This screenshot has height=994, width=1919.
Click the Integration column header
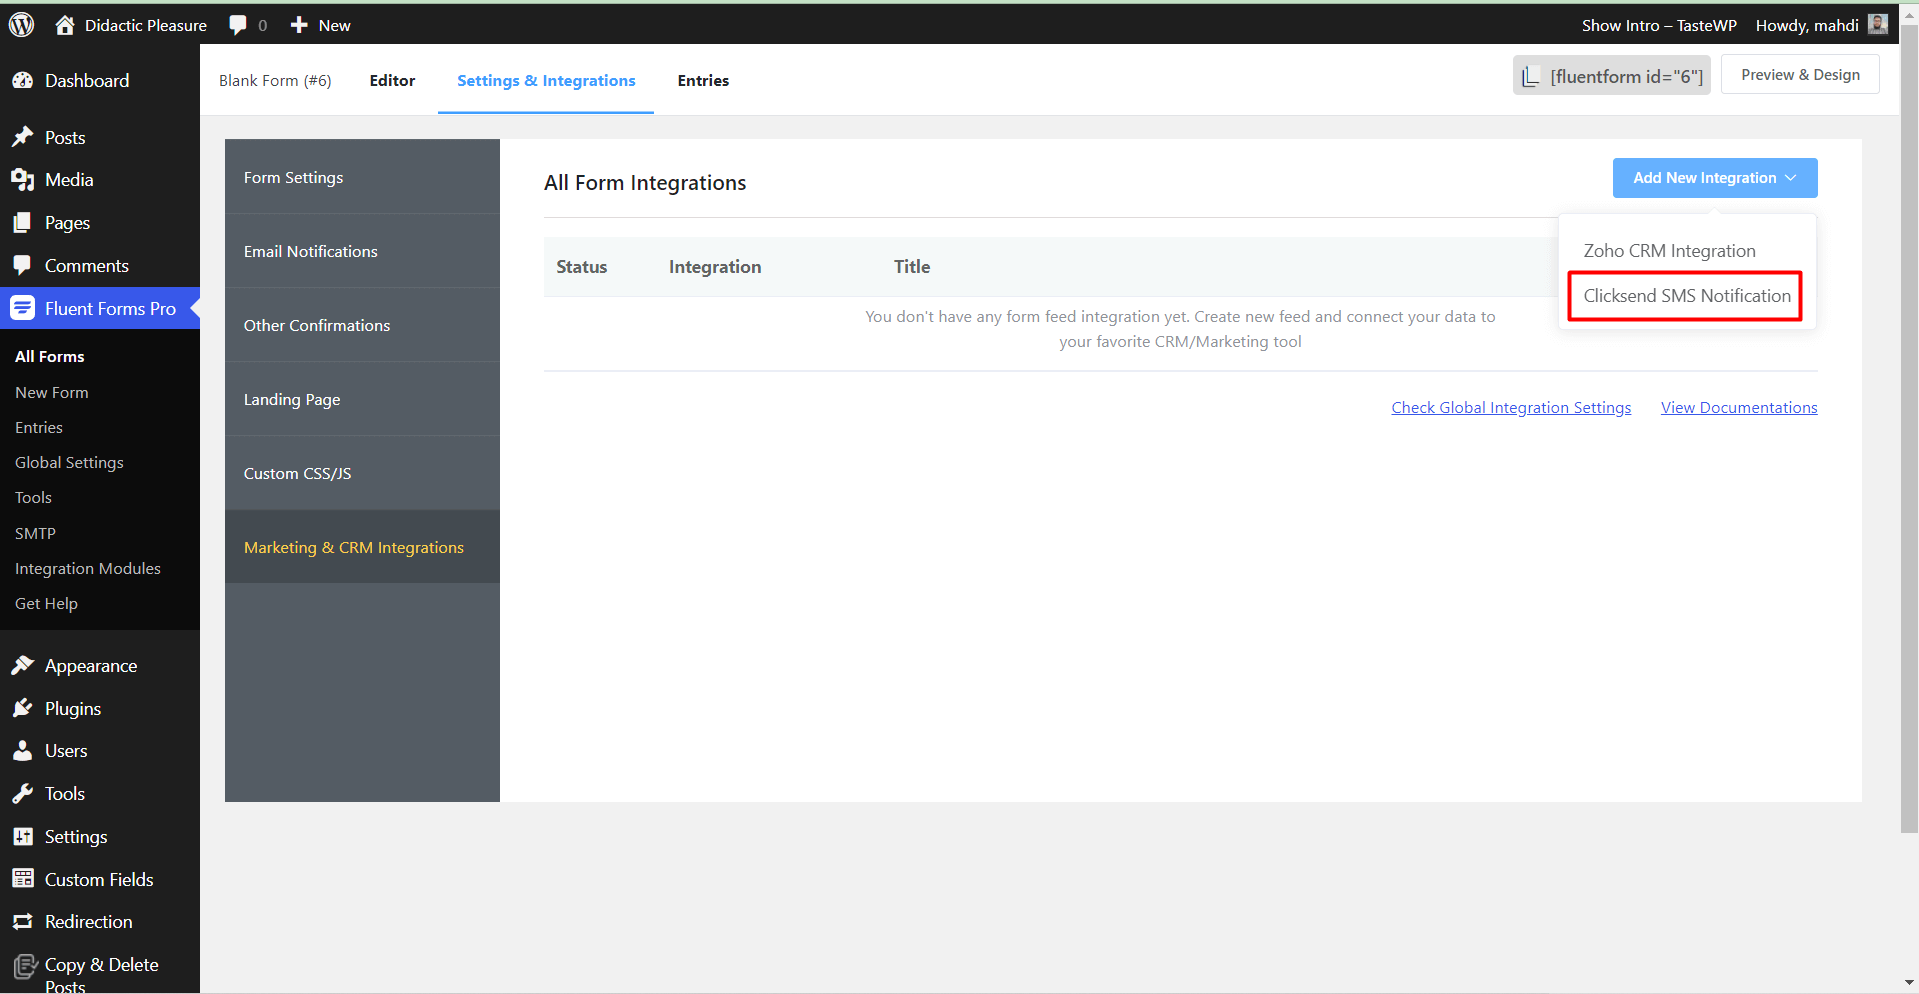click(715, 267)
